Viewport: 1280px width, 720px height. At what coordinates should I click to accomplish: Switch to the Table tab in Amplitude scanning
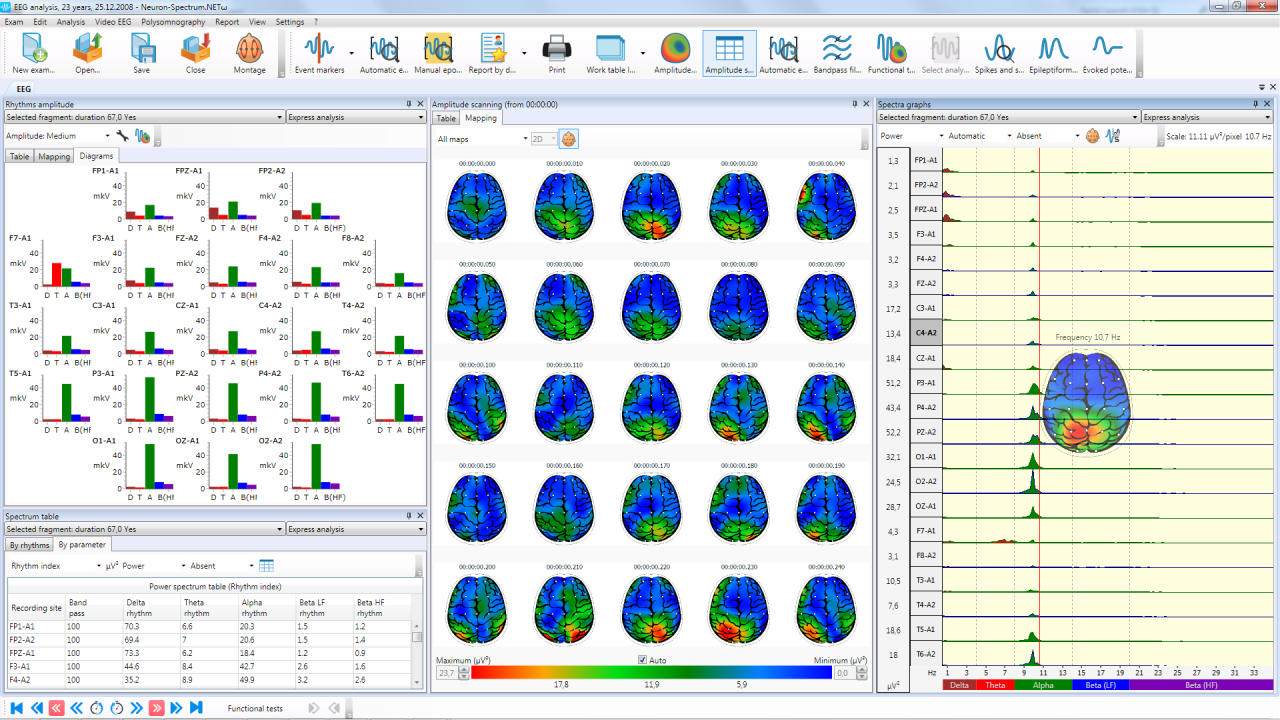pyautogui.click(x=446, y=118)
